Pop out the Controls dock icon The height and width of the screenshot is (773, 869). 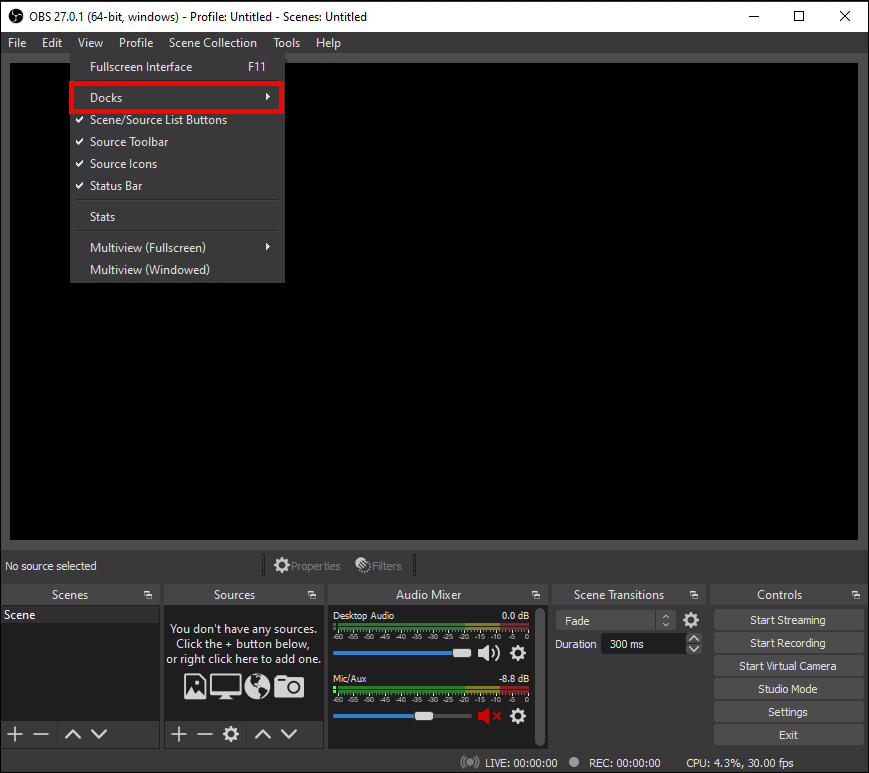(856, 595)
